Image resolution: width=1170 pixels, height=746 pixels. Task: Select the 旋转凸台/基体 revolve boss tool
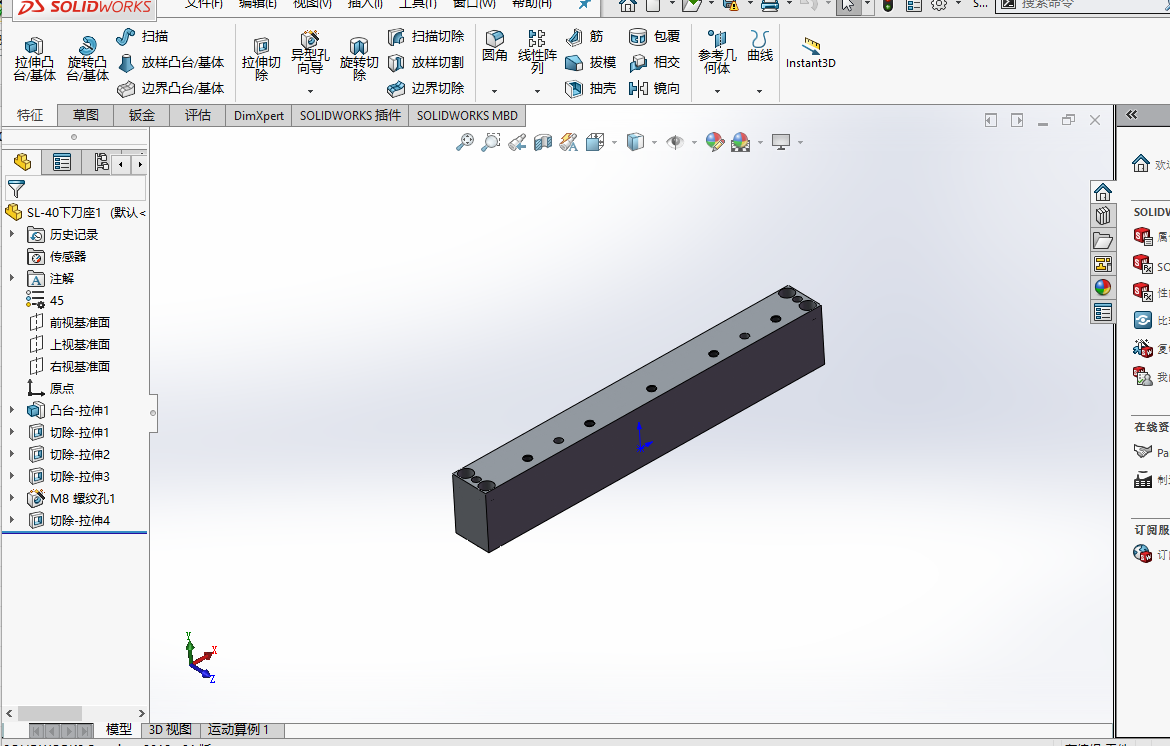click(x=87, y=59)
